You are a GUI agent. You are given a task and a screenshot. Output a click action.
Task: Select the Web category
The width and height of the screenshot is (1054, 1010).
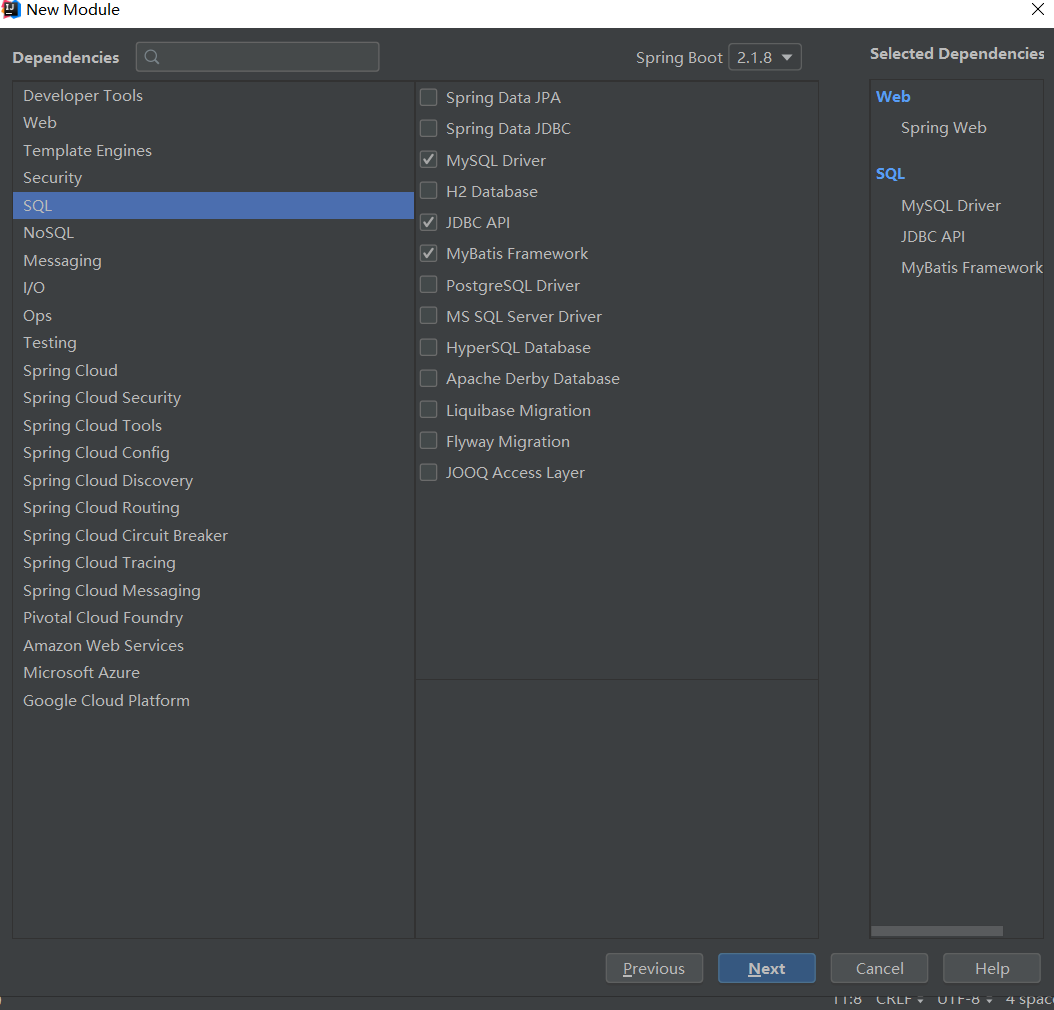(213, 123)
